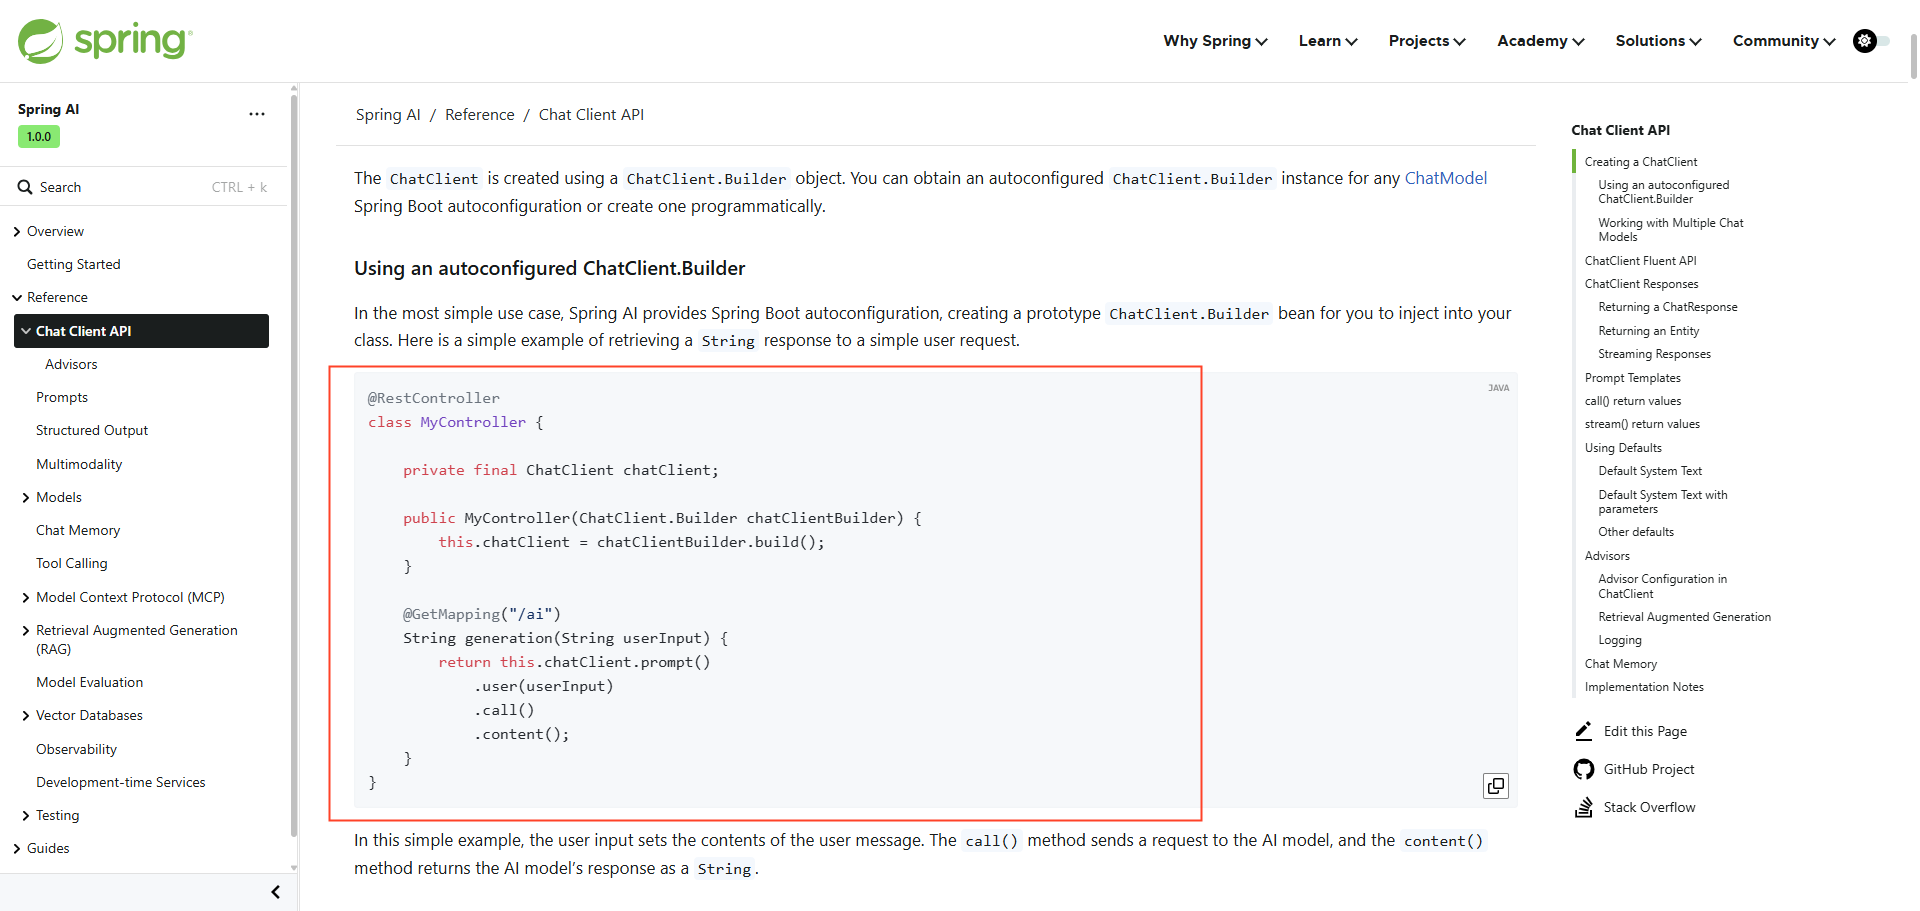Expand the Models section chevron
1920x911 pixels.
[26, 498]
